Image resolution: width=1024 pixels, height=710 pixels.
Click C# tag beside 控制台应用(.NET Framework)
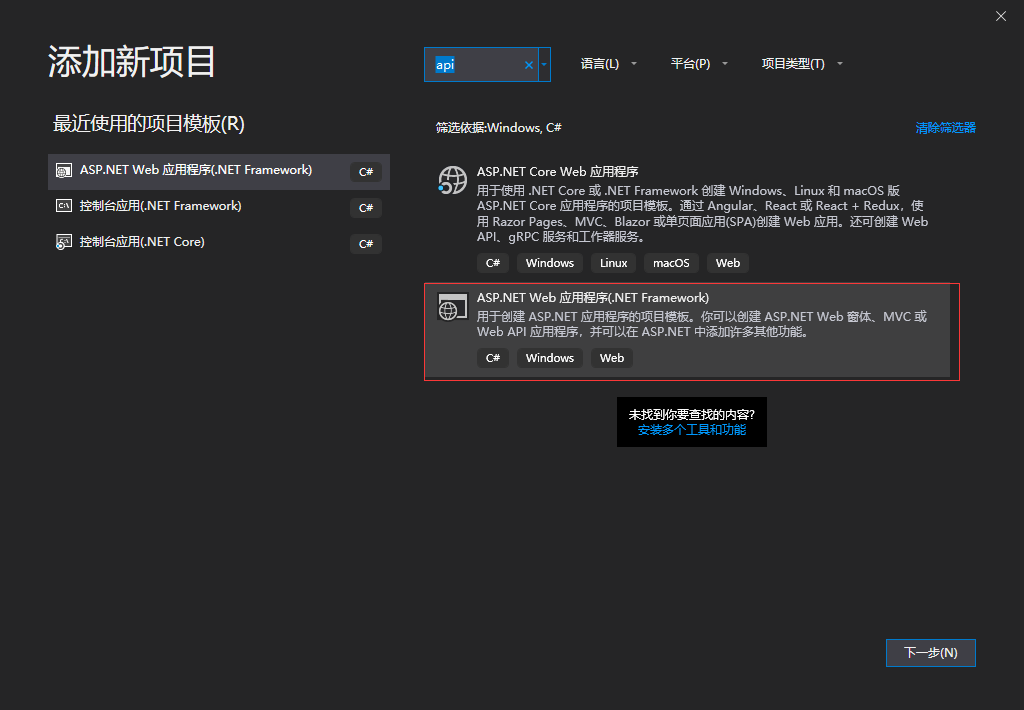point(366,208)
